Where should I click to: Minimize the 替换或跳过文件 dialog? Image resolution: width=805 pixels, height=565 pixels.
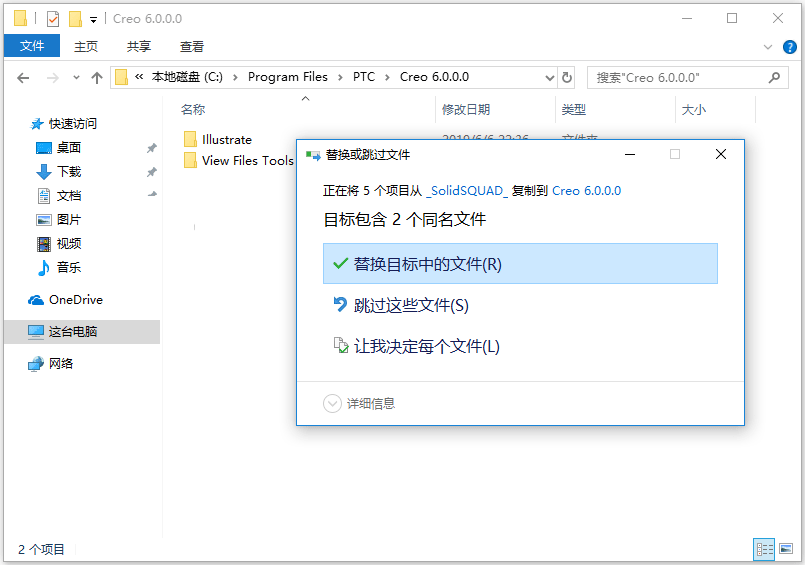[630, 154]
